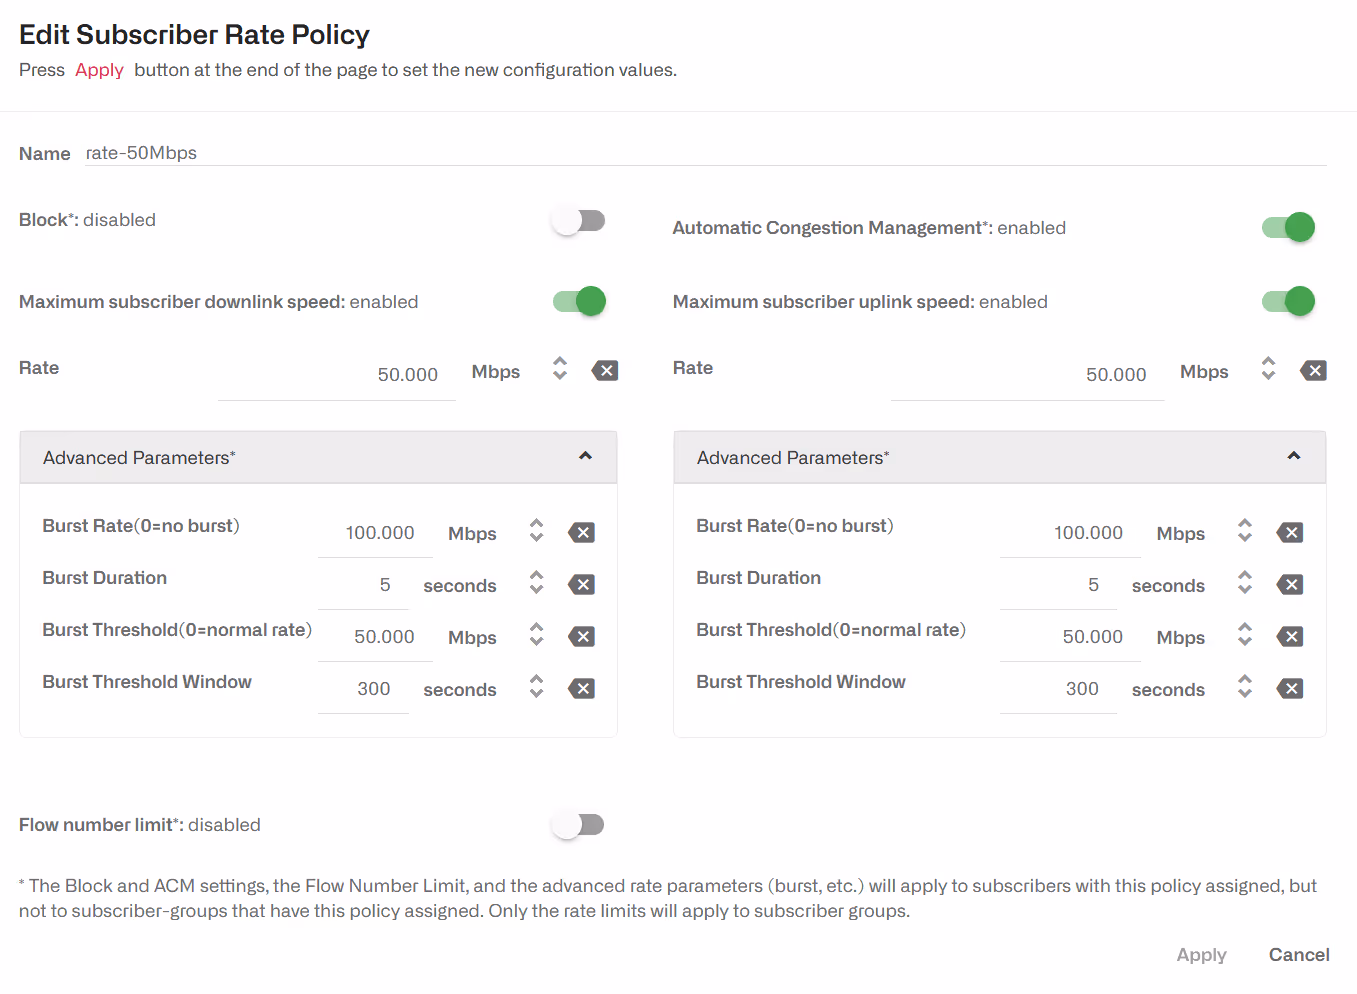Disable Automatic Congestion Management
This screenshot has height=994, width=1357.
[x=1288, y=228]
